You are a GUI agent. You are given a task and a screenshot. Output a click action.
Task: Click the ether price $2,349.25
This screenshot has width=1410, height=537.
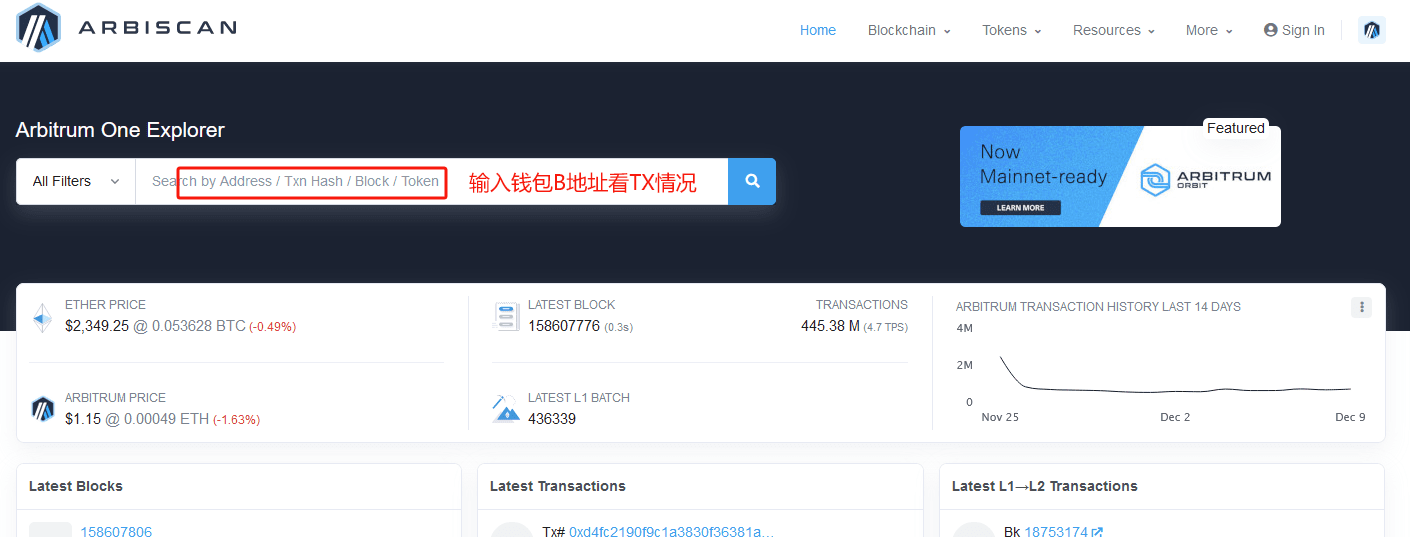coord(97,326)
